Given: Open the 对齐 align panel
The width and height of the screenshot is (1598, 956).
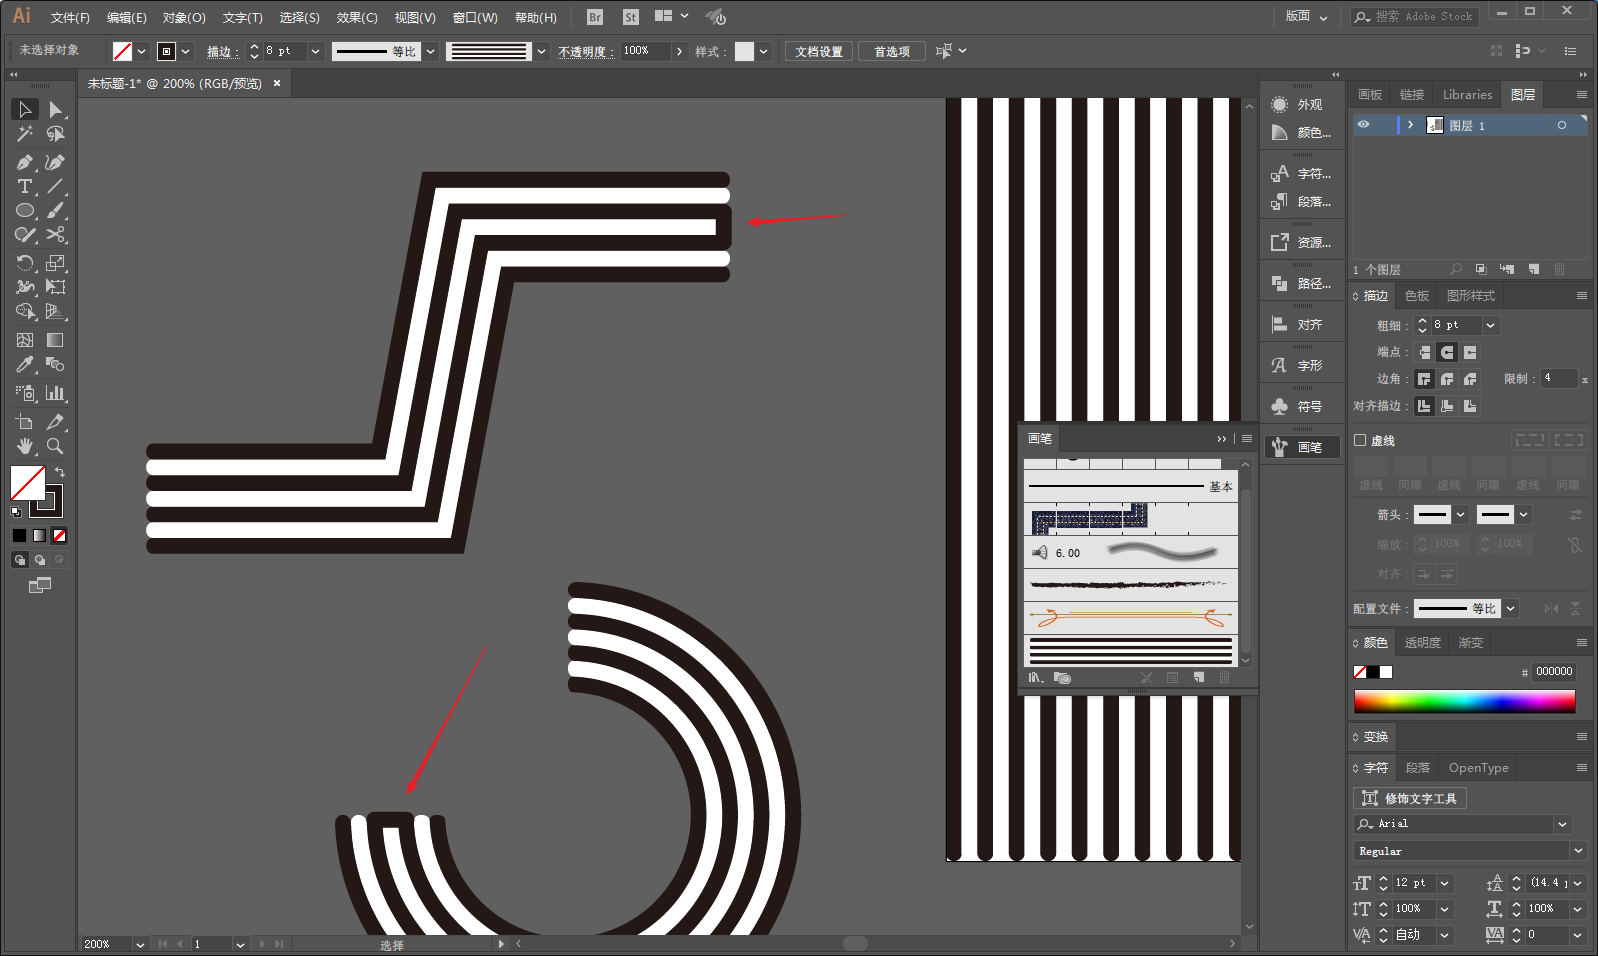Looking at the screenshot, I should (1300, 325).
